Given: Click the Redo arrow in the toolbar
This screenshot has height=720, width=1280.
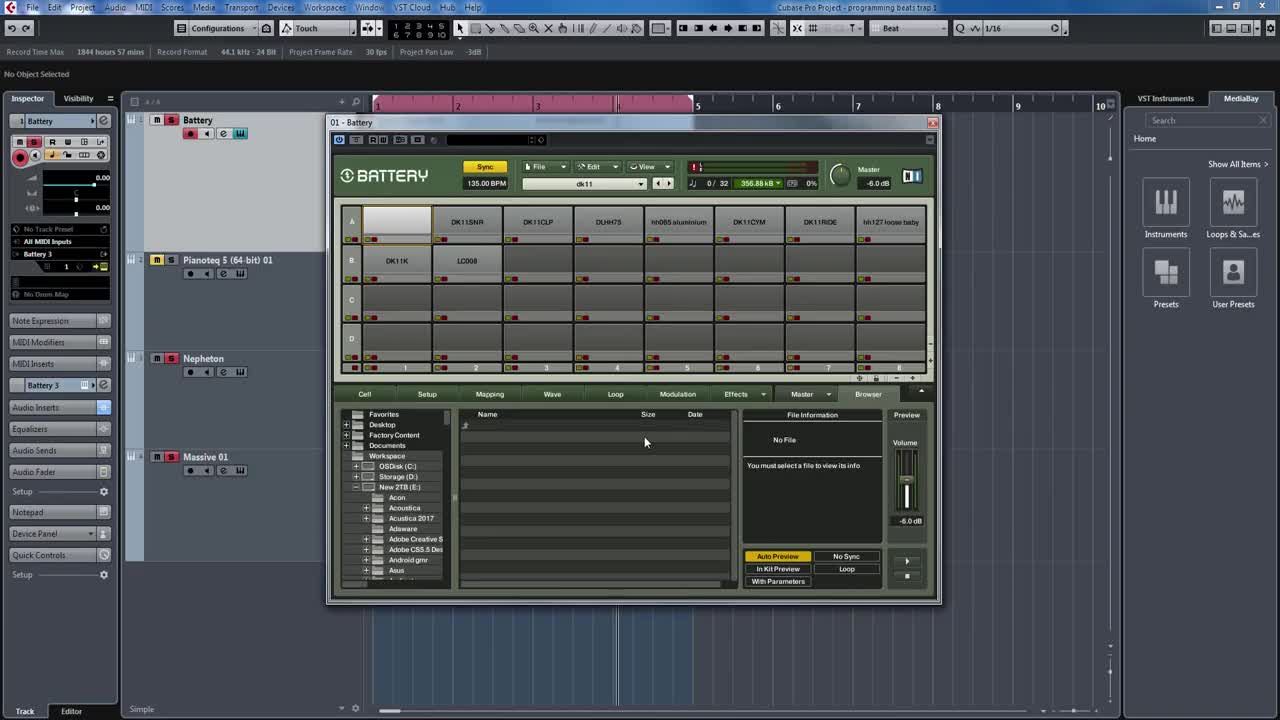Looking at the screenshot, I should click(x=27, y=28).
